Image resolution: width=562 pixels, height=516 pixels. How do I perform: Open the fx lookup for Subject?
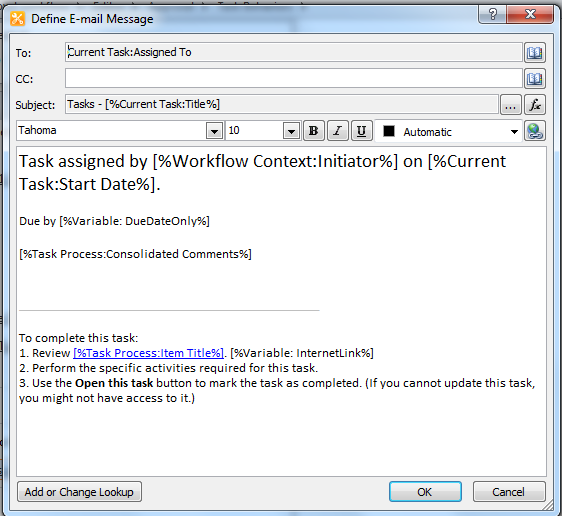tap(535, 105)
